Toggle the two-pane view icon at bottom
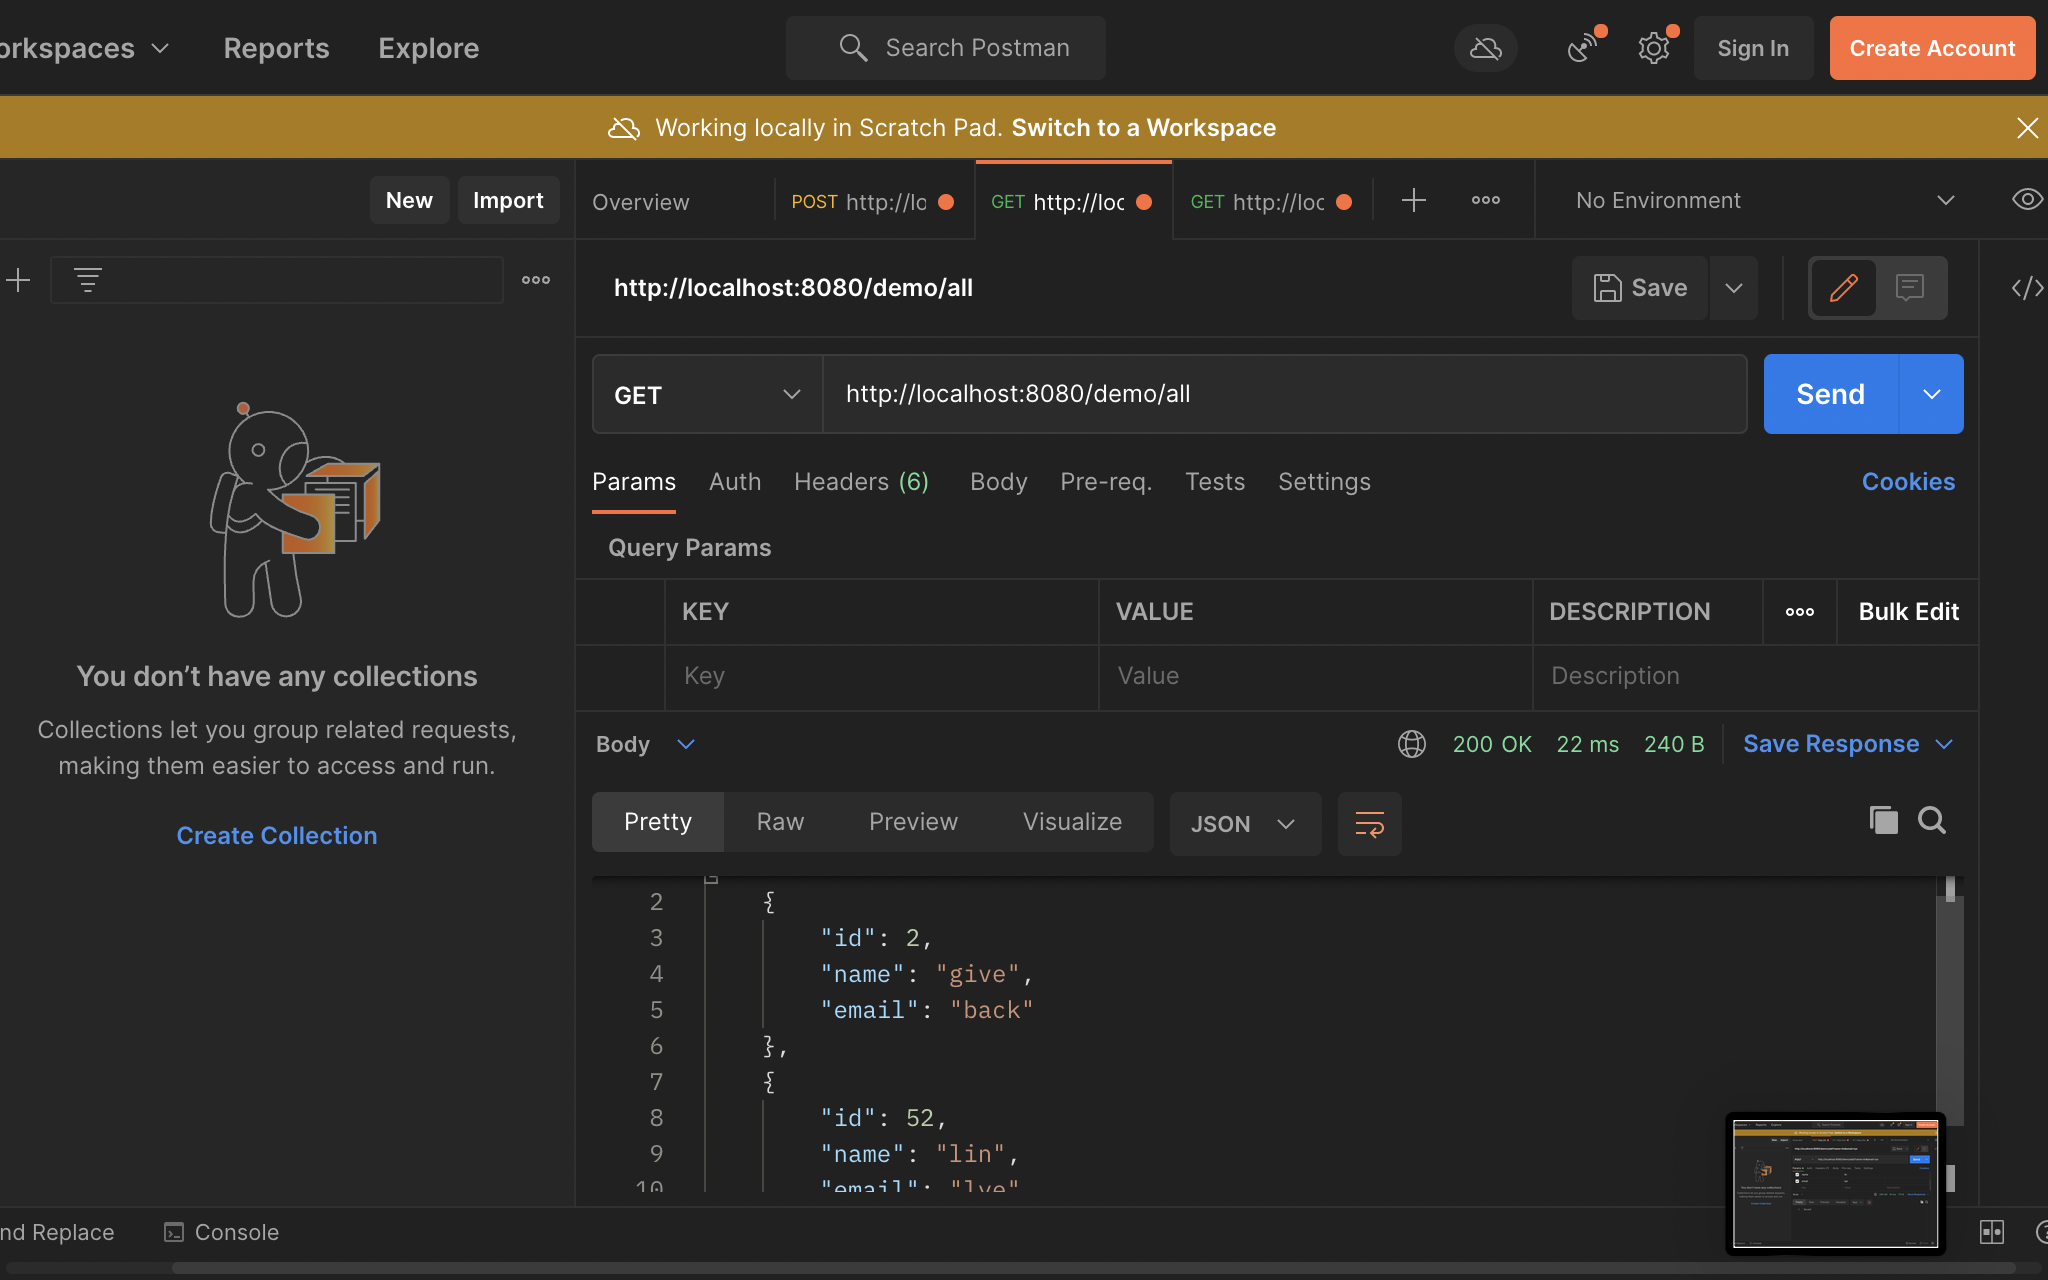Screen dimensions: 2048x1280 tap(1992, 1232)
